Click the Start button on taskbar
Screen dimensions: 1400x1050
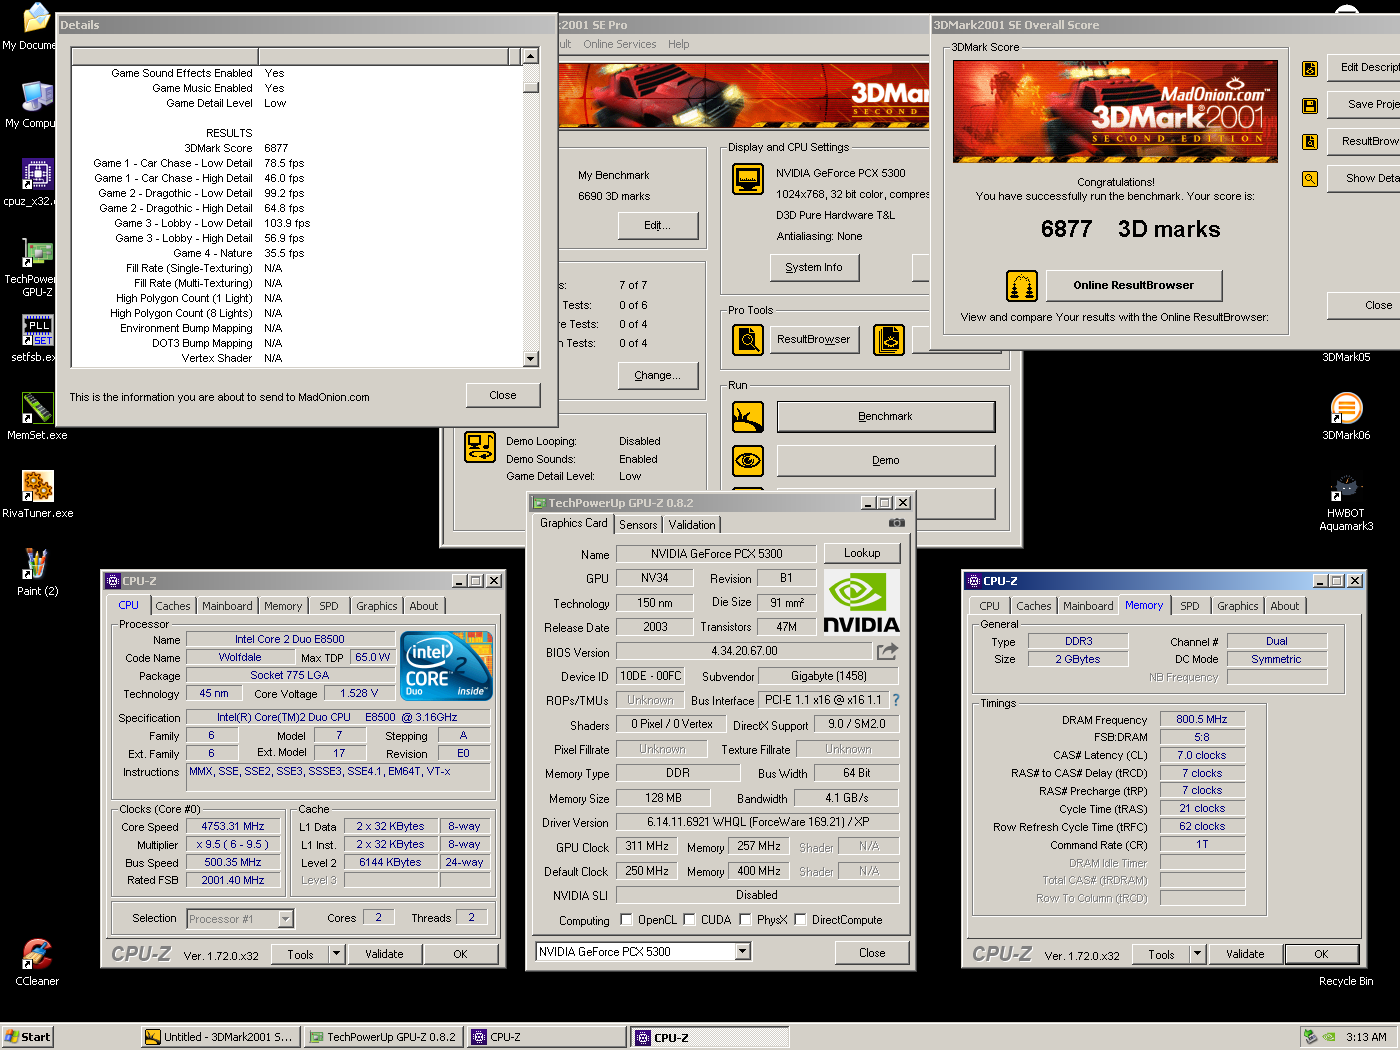click(x=27, y=1037)
